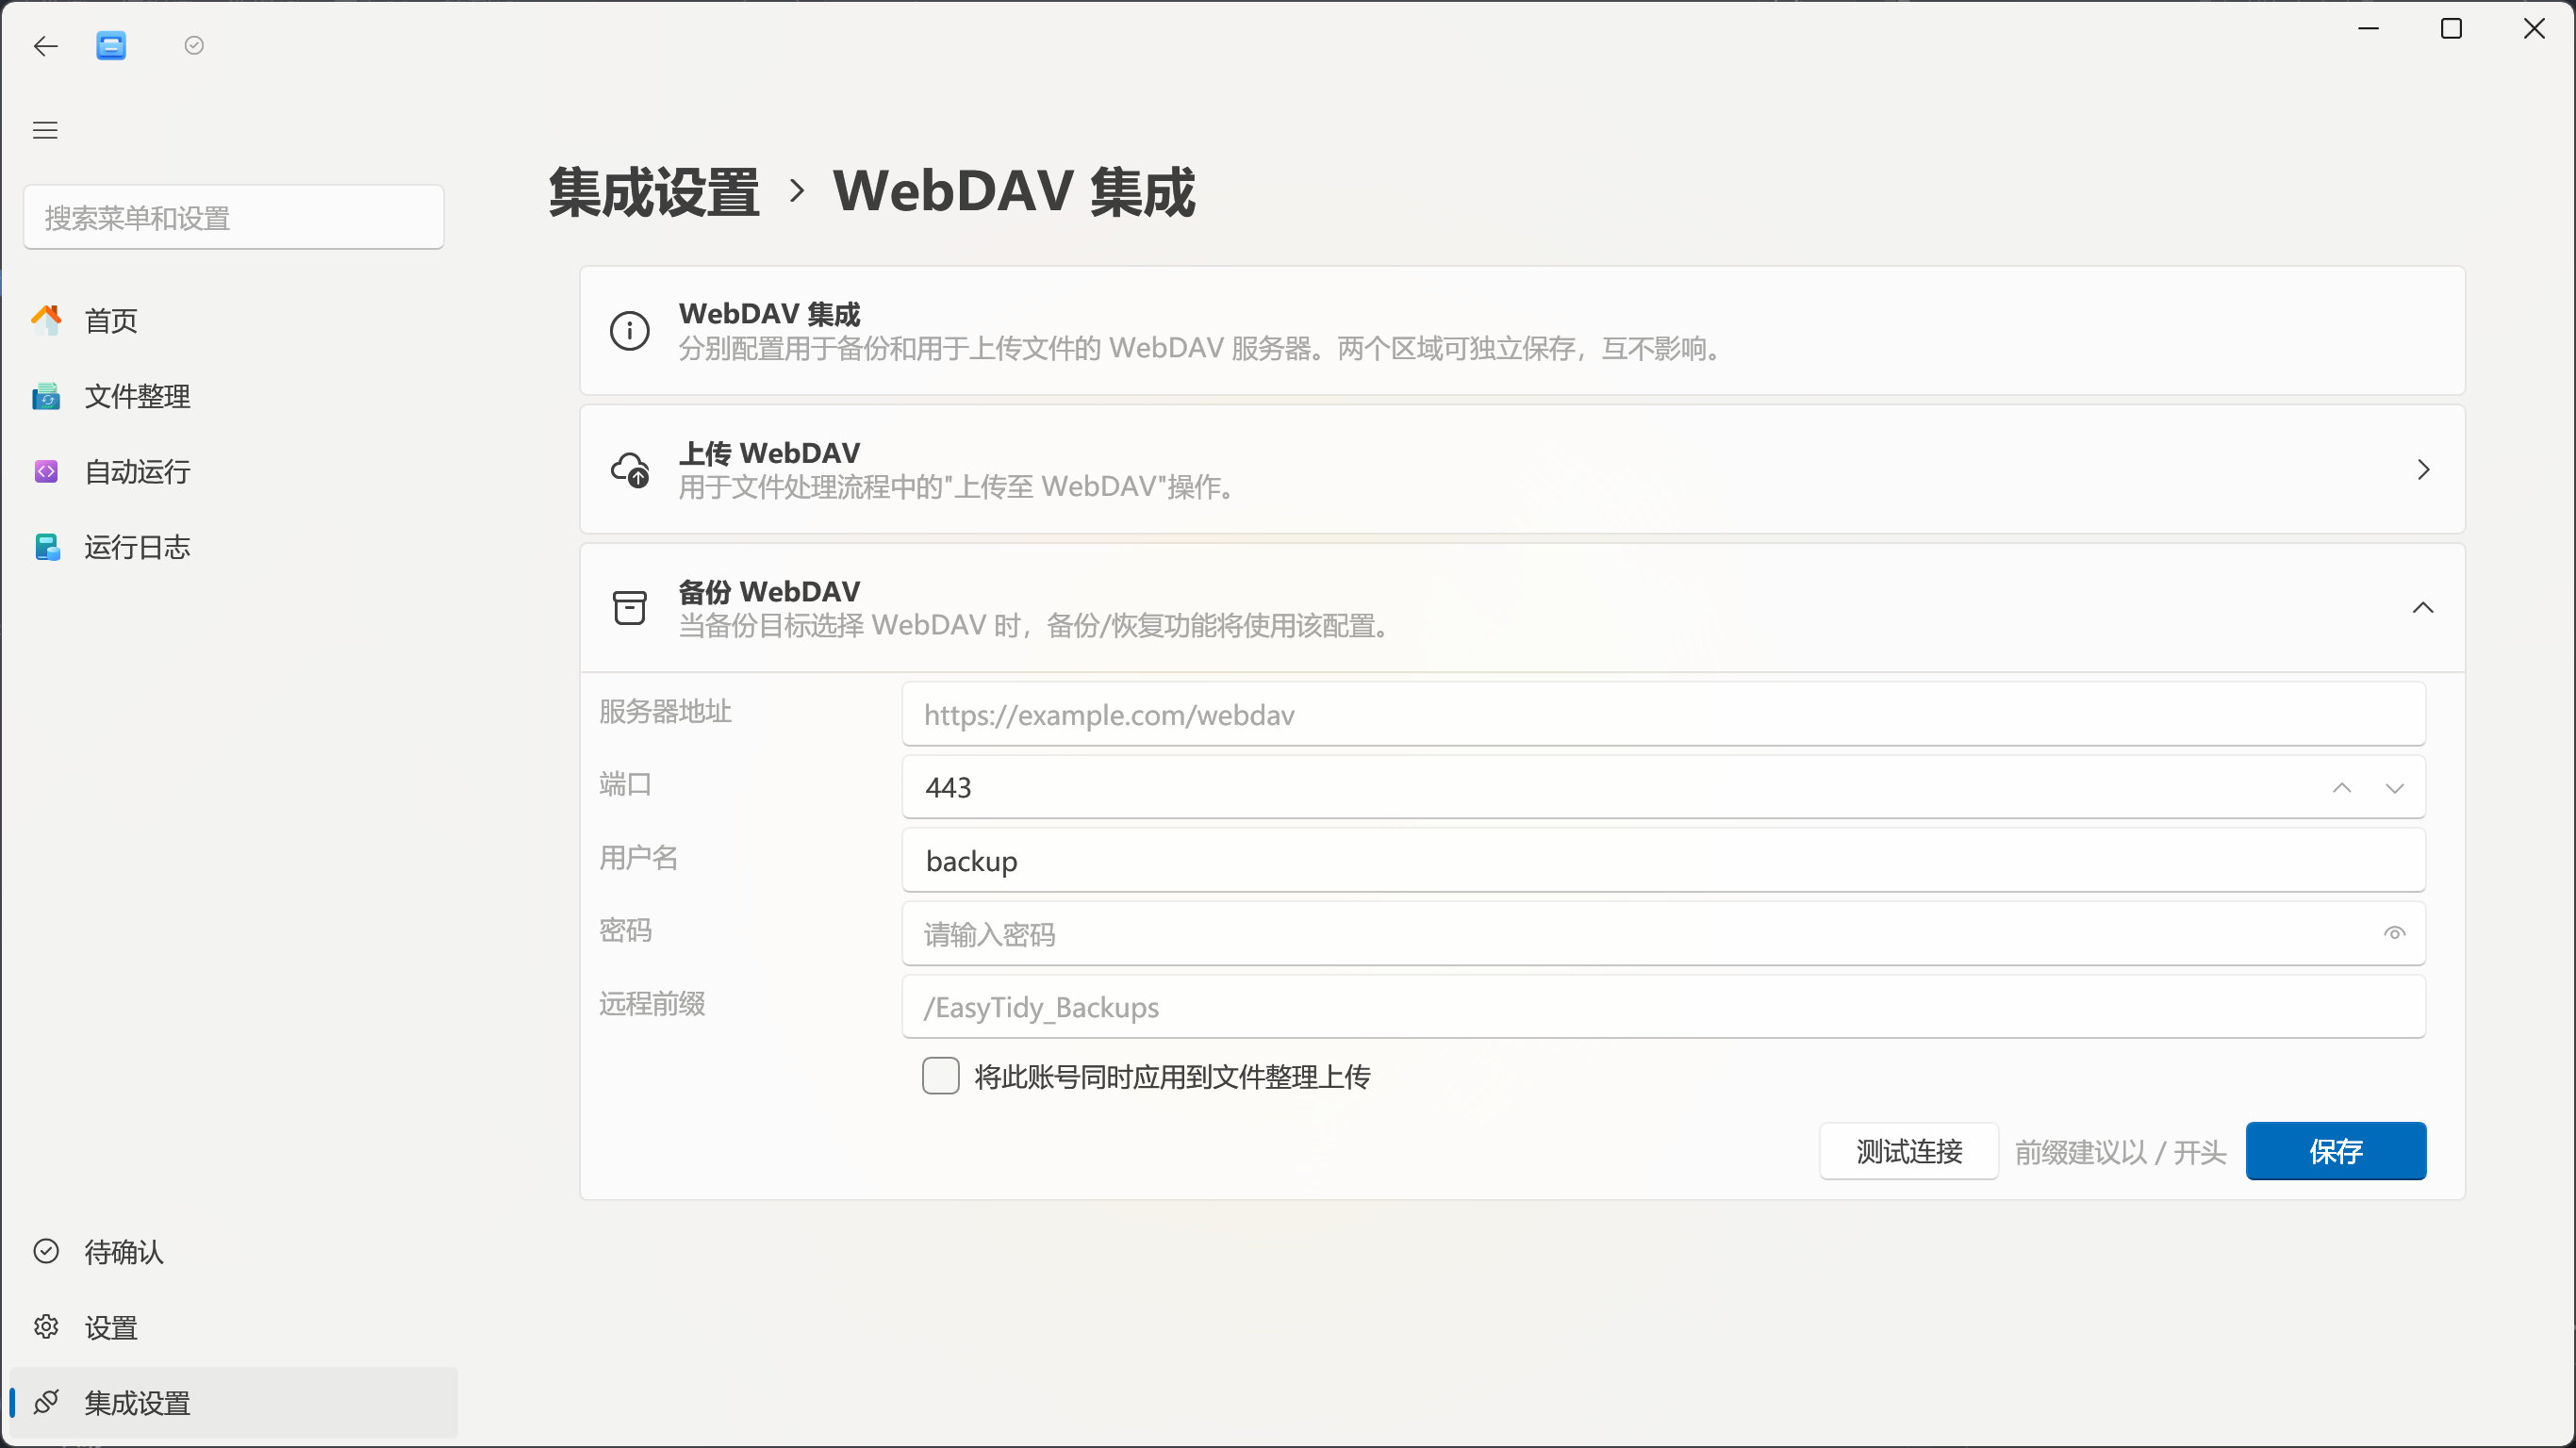The image size is (2576, 1448).
Task: Click the 上传 WebDAV card title
Action: tap(769, 452)
